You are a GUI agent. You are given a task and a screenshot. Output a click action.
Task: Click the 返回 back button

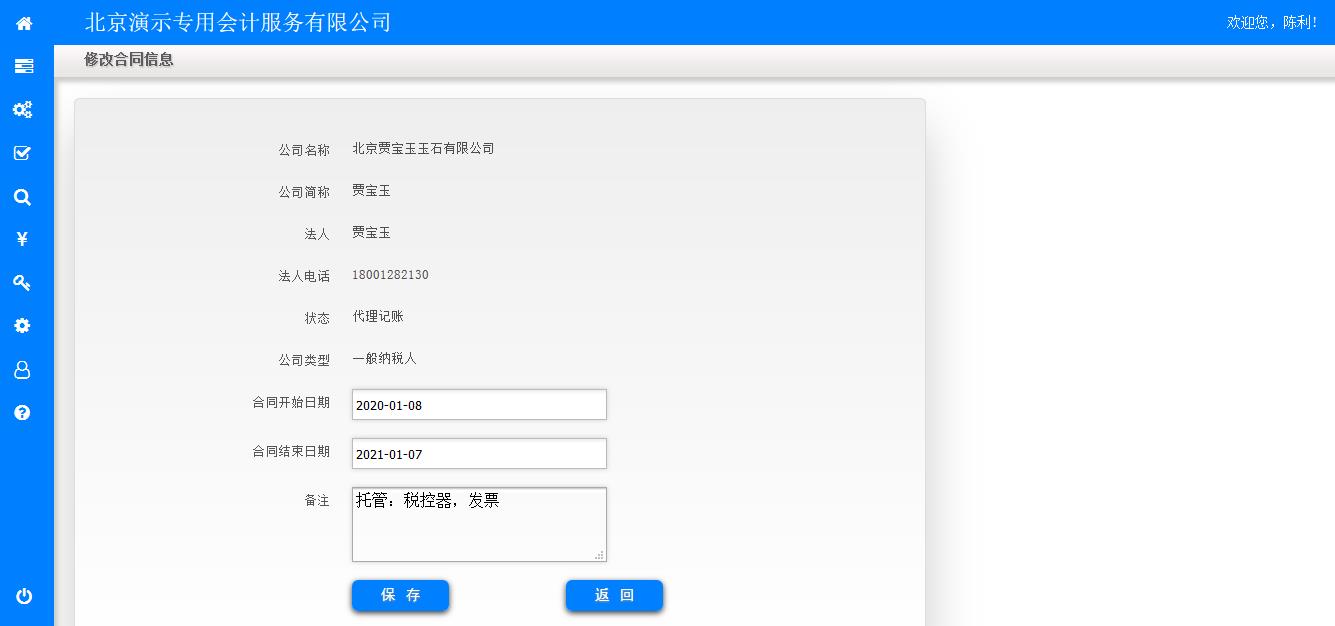pos(614,595)
